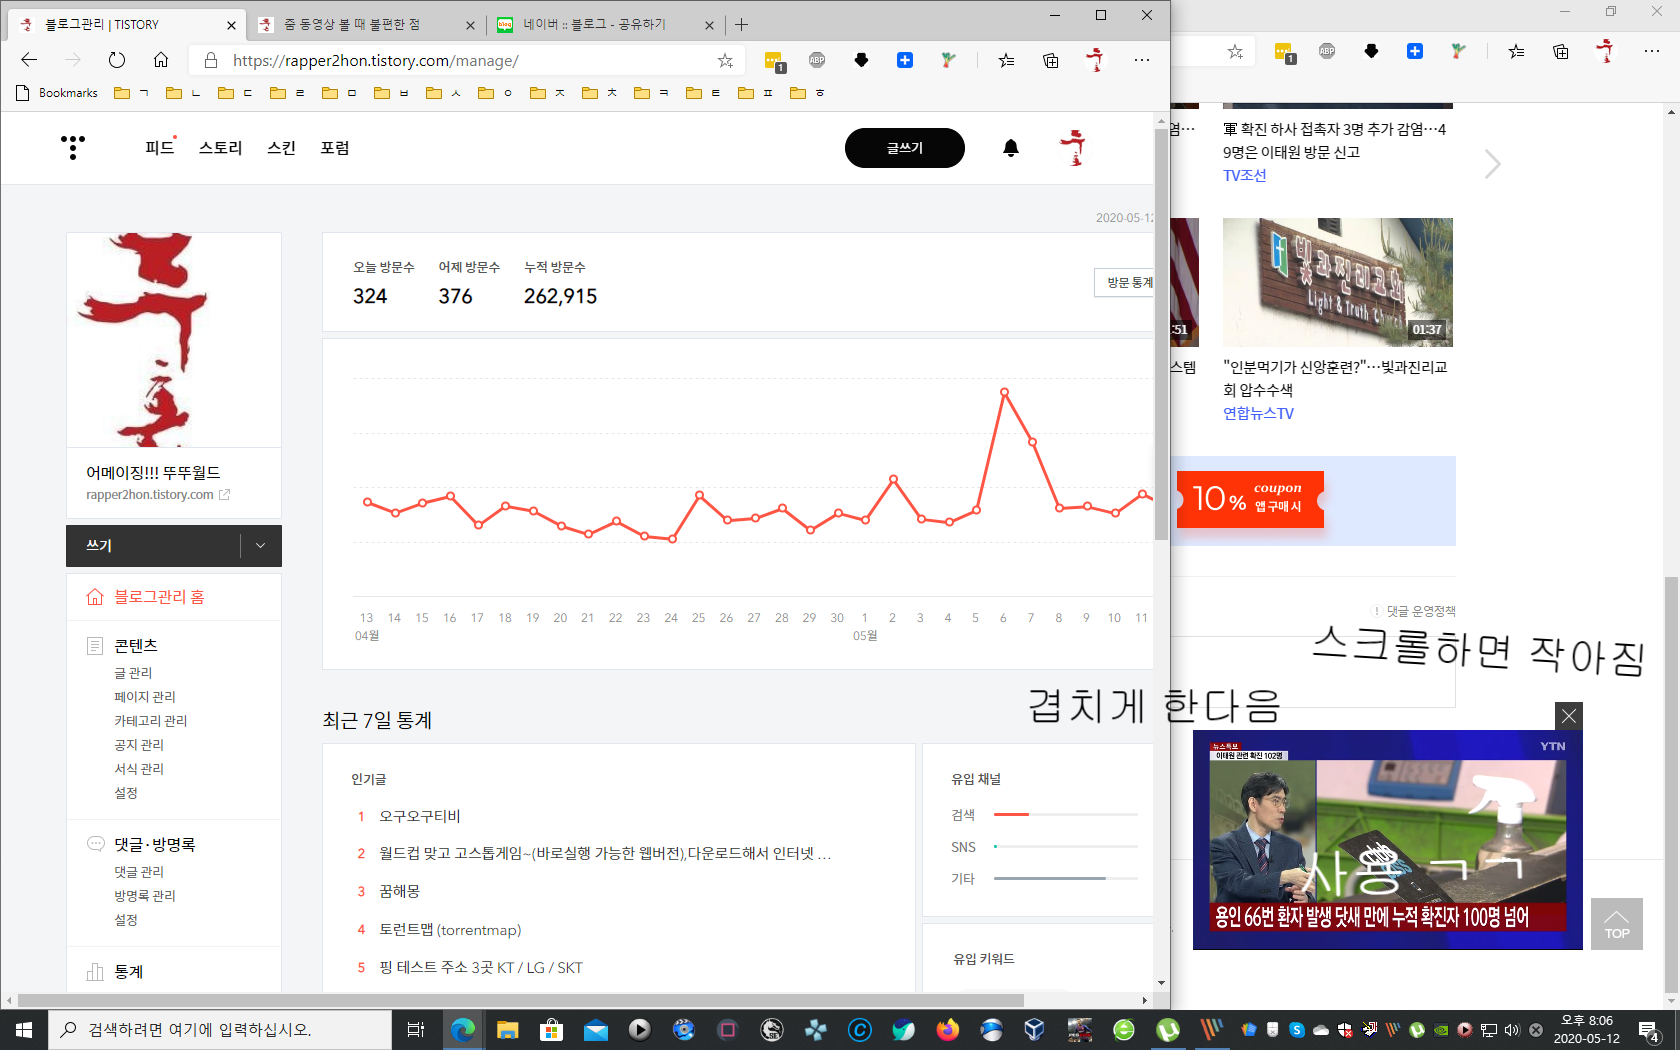1680x1050 pixels.
Task: Open the blue plus extension icon
Action: pyautogui.click(x=905, y=60)
